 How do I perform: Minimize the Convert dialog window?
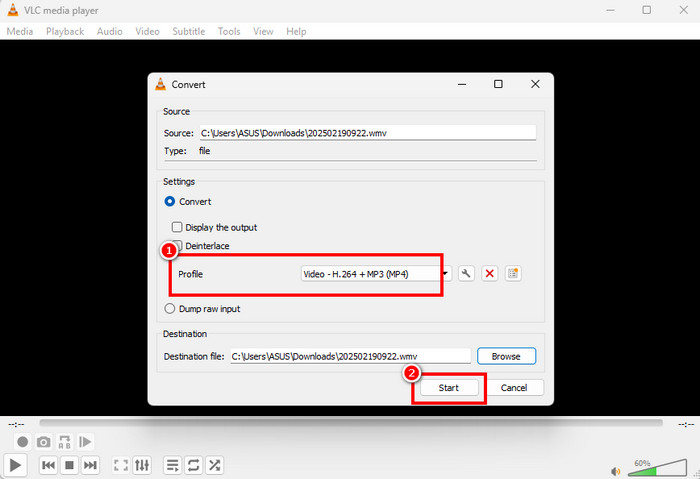(x=462, y=84)
